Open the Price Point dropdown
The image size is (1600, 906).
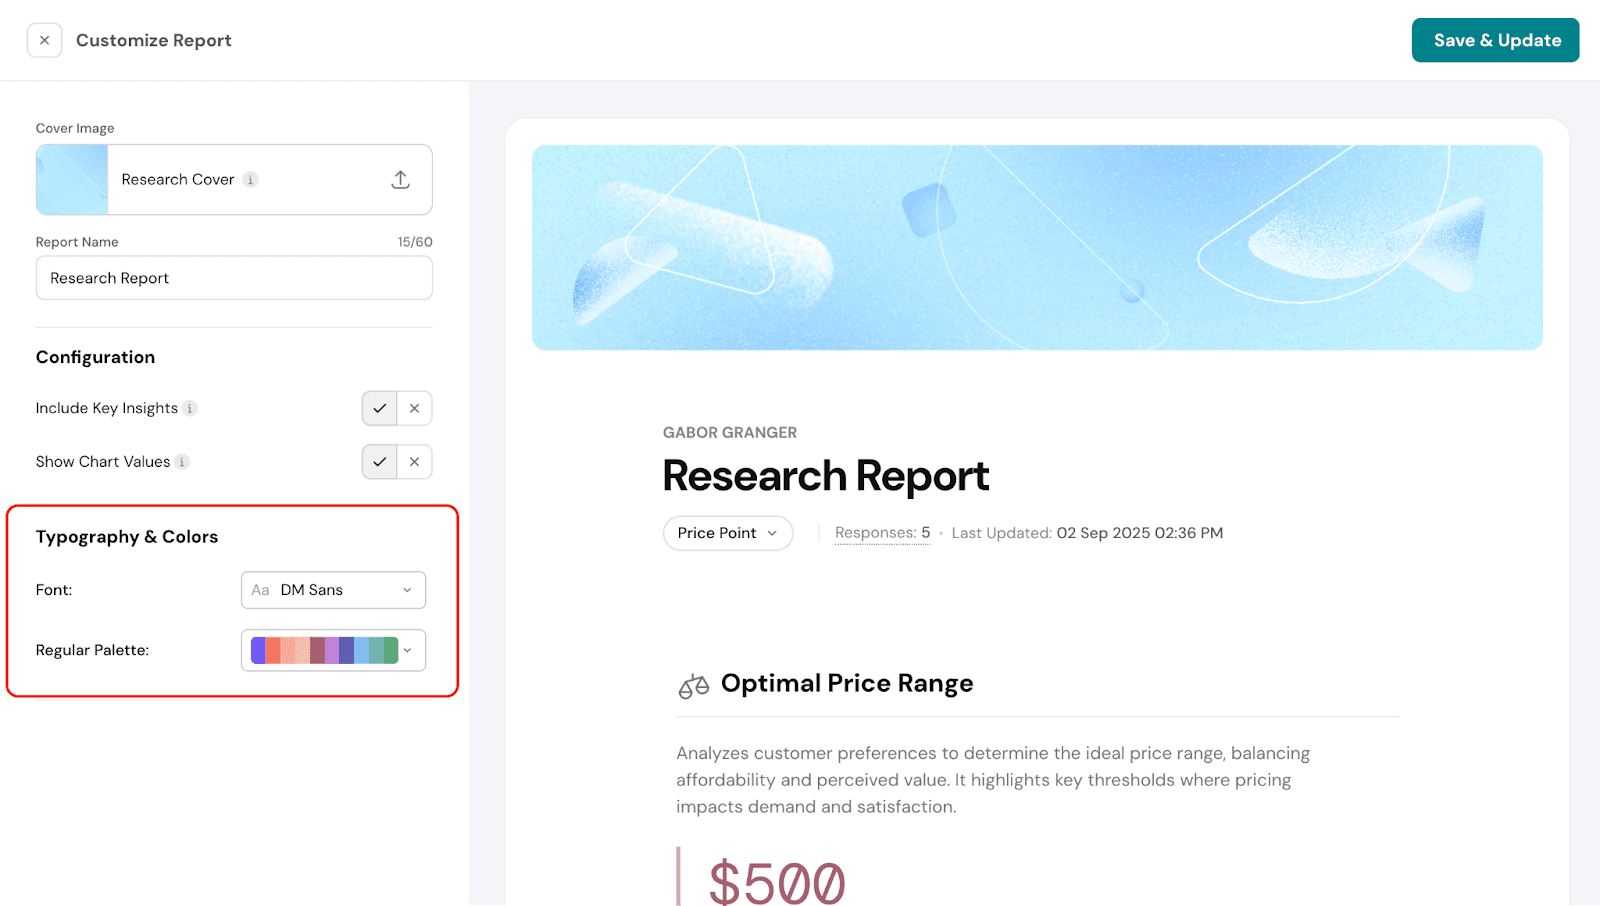(x=727, y=533)
